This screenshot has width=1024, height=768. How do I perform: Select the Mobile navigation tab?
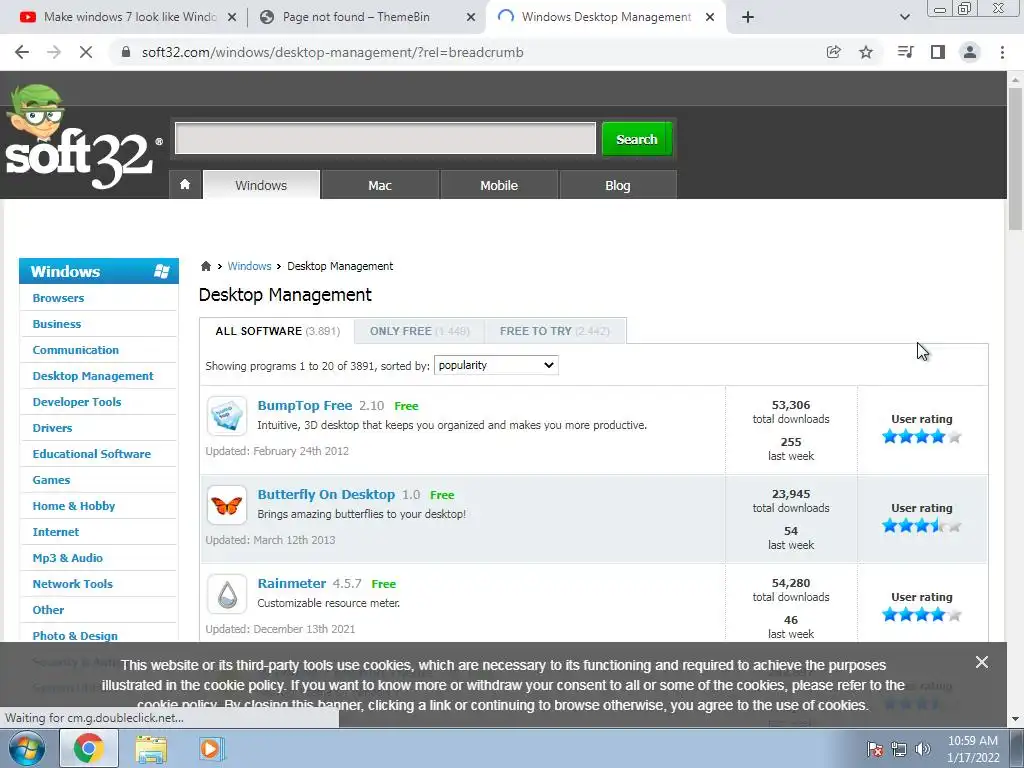[x=499, y=185]
